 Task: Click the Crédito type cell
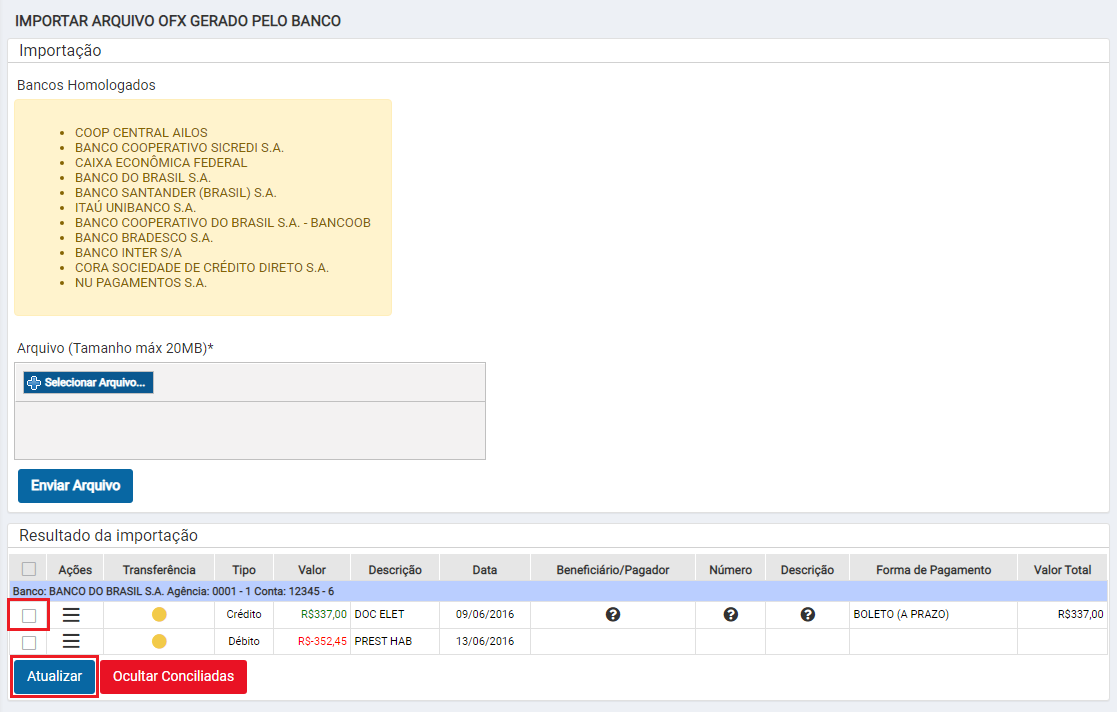(244, 614)
